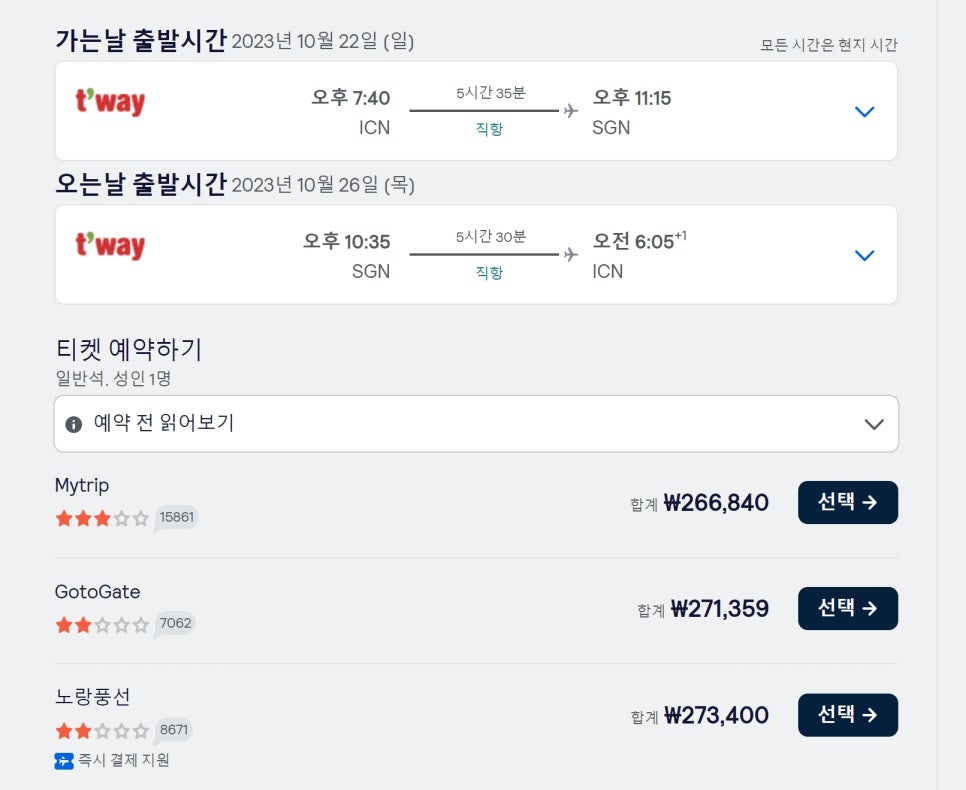Open the Mytrip 15861 reviews badge
This screenshot has width=966, height=790.
click(x=176, y=518)
